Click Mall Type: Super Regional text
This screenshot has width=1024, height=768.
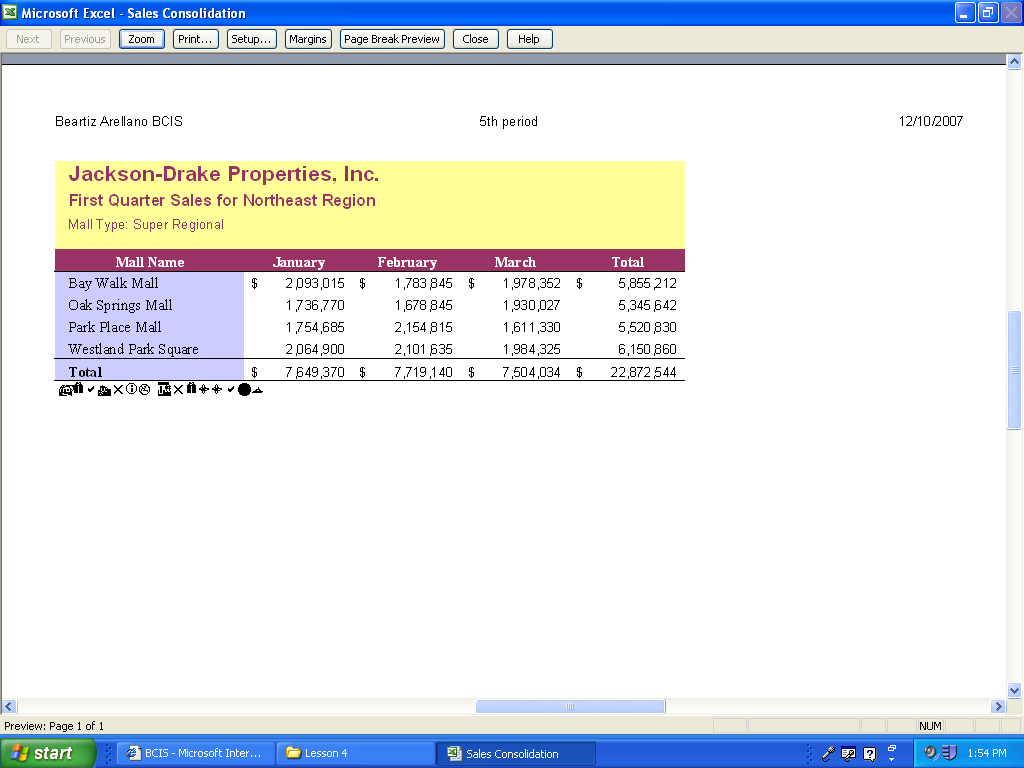146,225
